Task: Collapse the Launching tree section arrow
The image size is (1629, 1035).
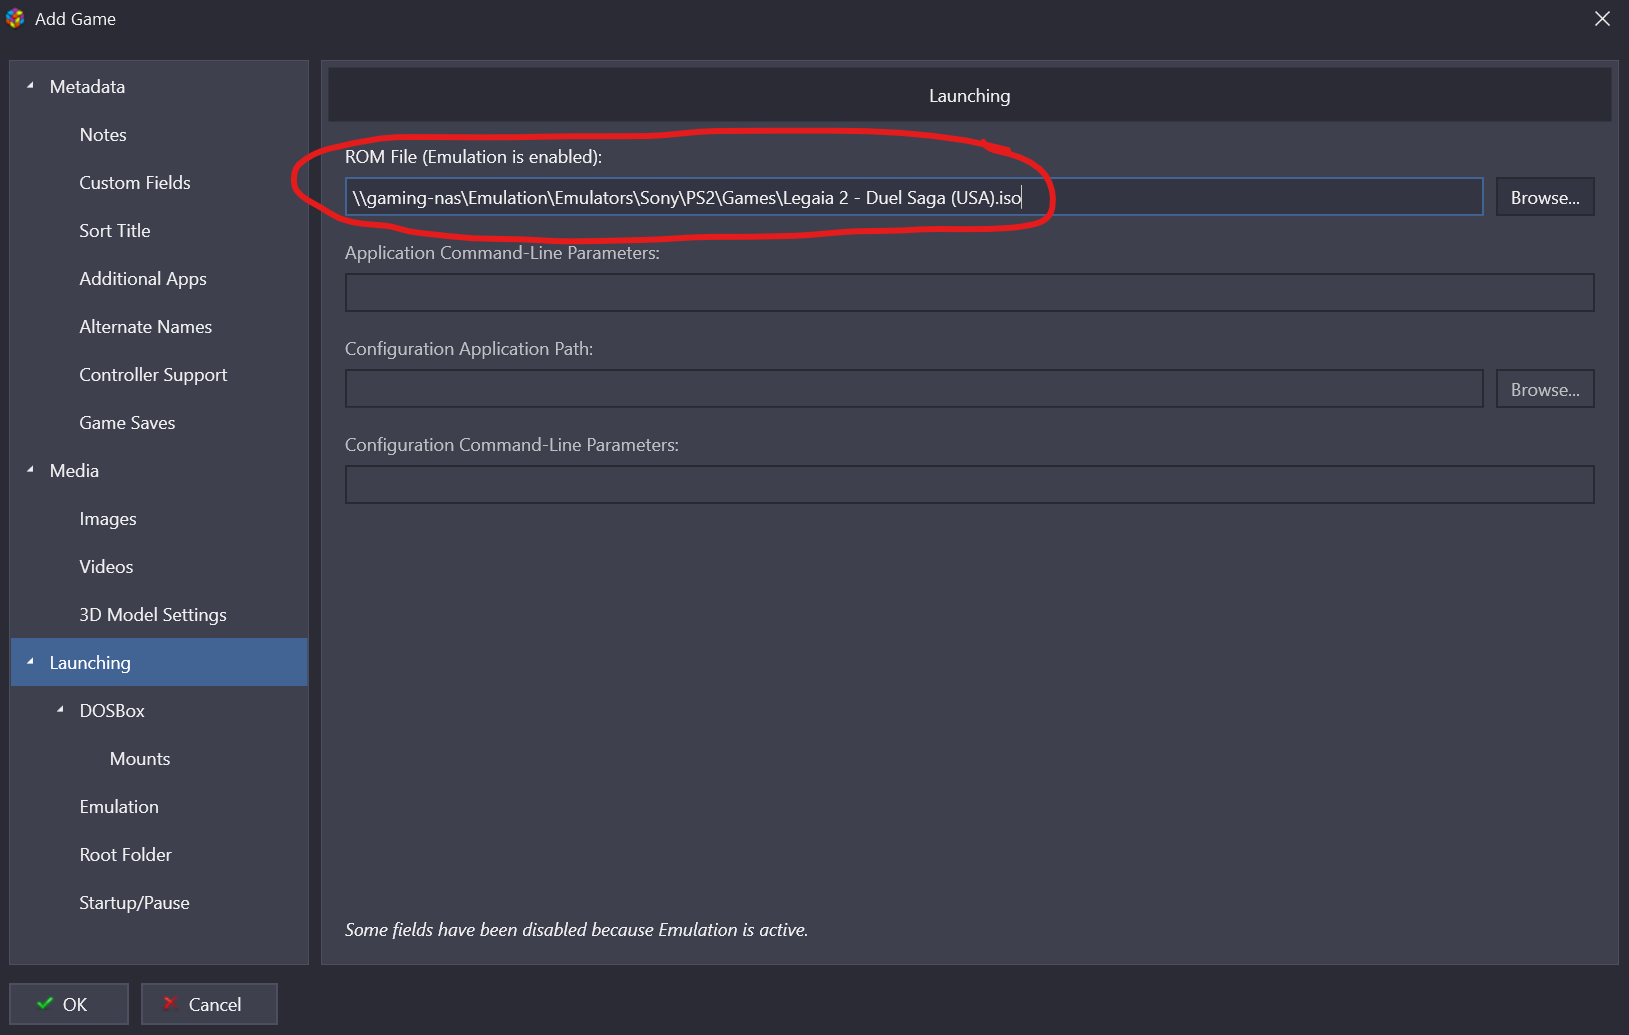Action: point(30,662)
